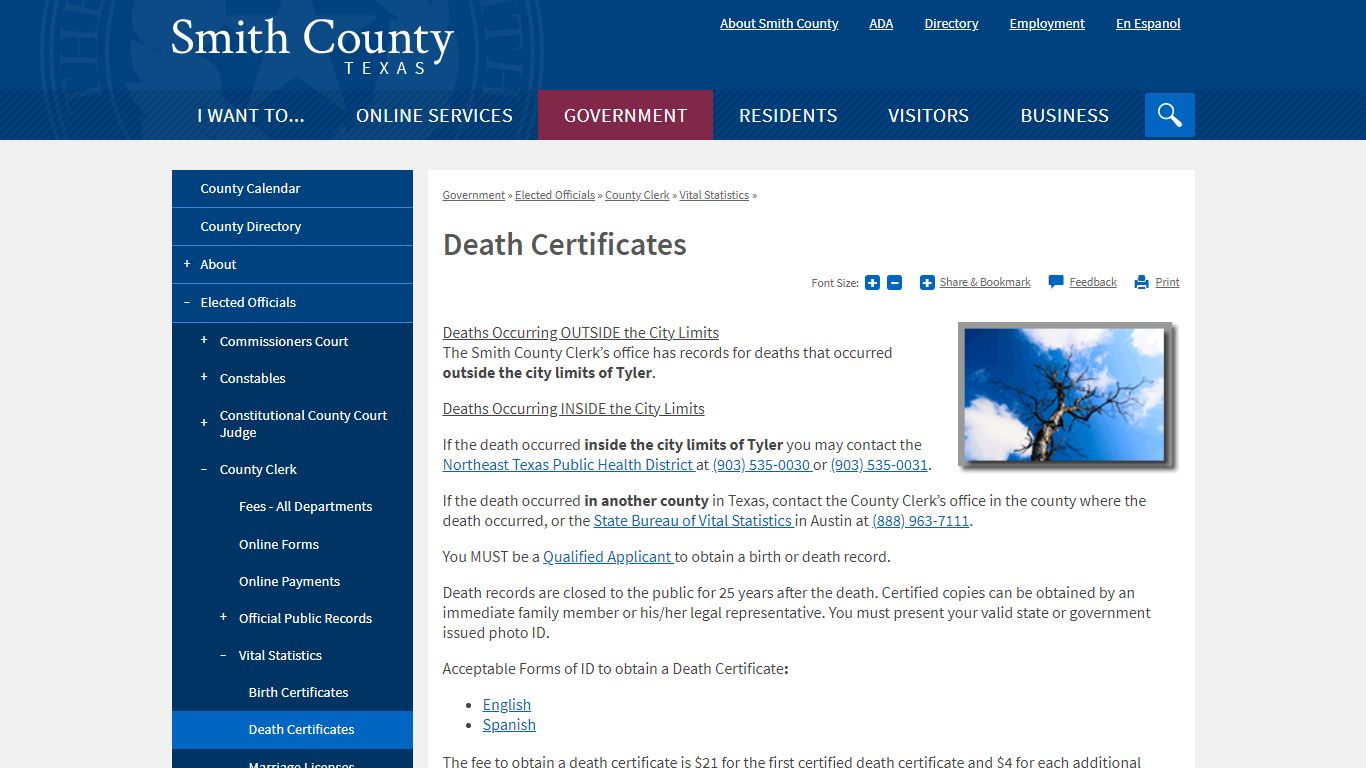
Task: Open Northeast Texas Public Health District link
Action: [569, 465]
